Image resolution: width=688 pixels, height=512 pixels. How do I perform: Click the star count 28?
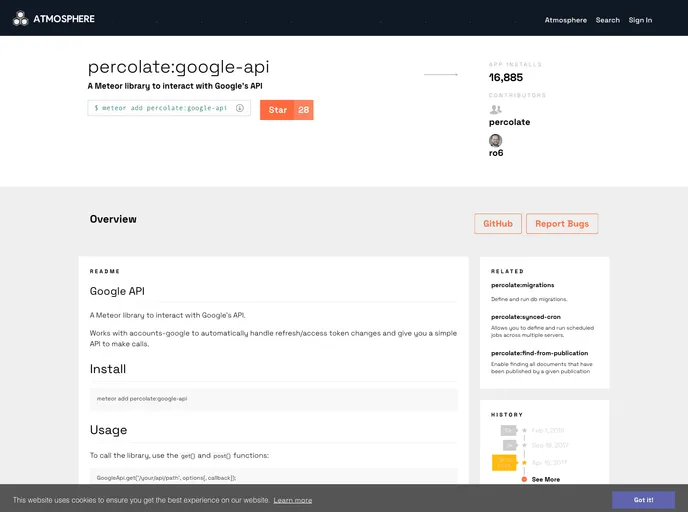point(304,110)
